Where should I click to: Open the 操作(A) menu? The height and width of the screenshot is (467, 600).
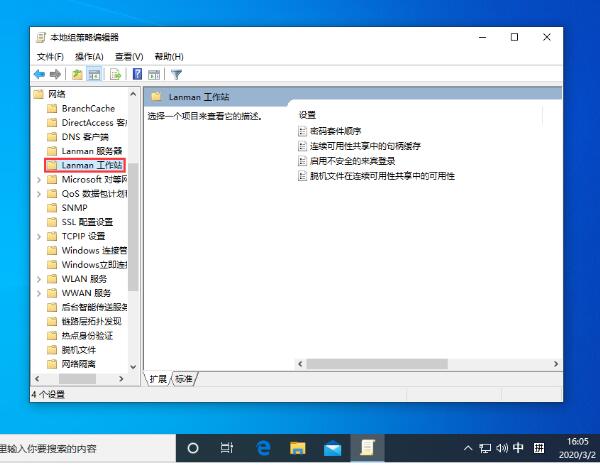[x=89, y=56]
